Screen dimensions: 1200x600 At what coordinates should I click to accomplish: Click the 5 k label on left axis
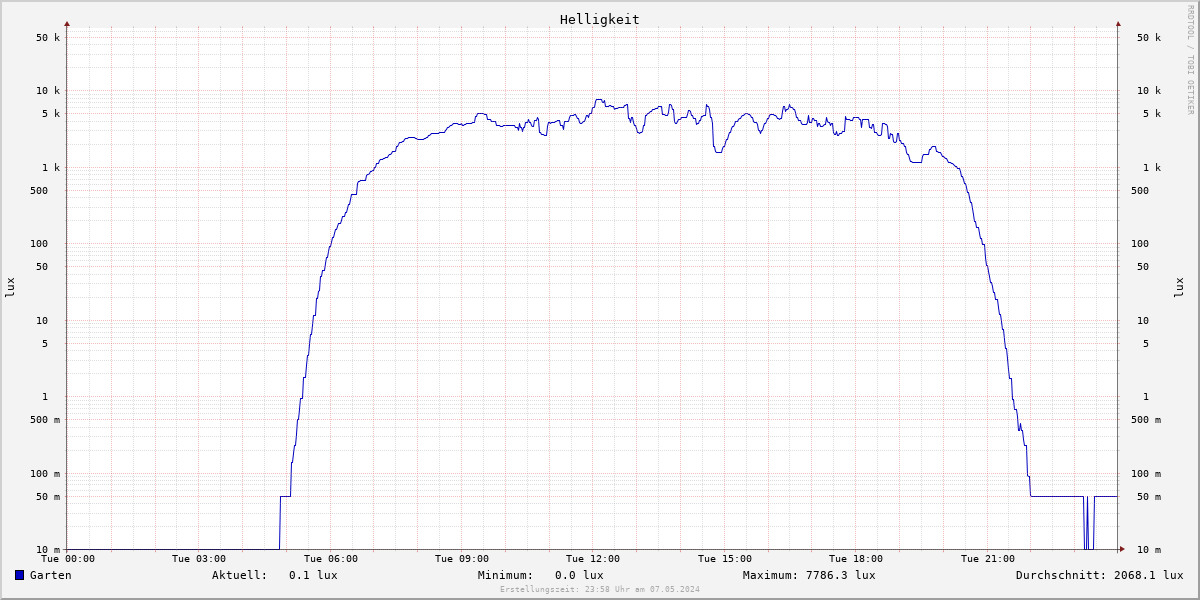(51, 114)
